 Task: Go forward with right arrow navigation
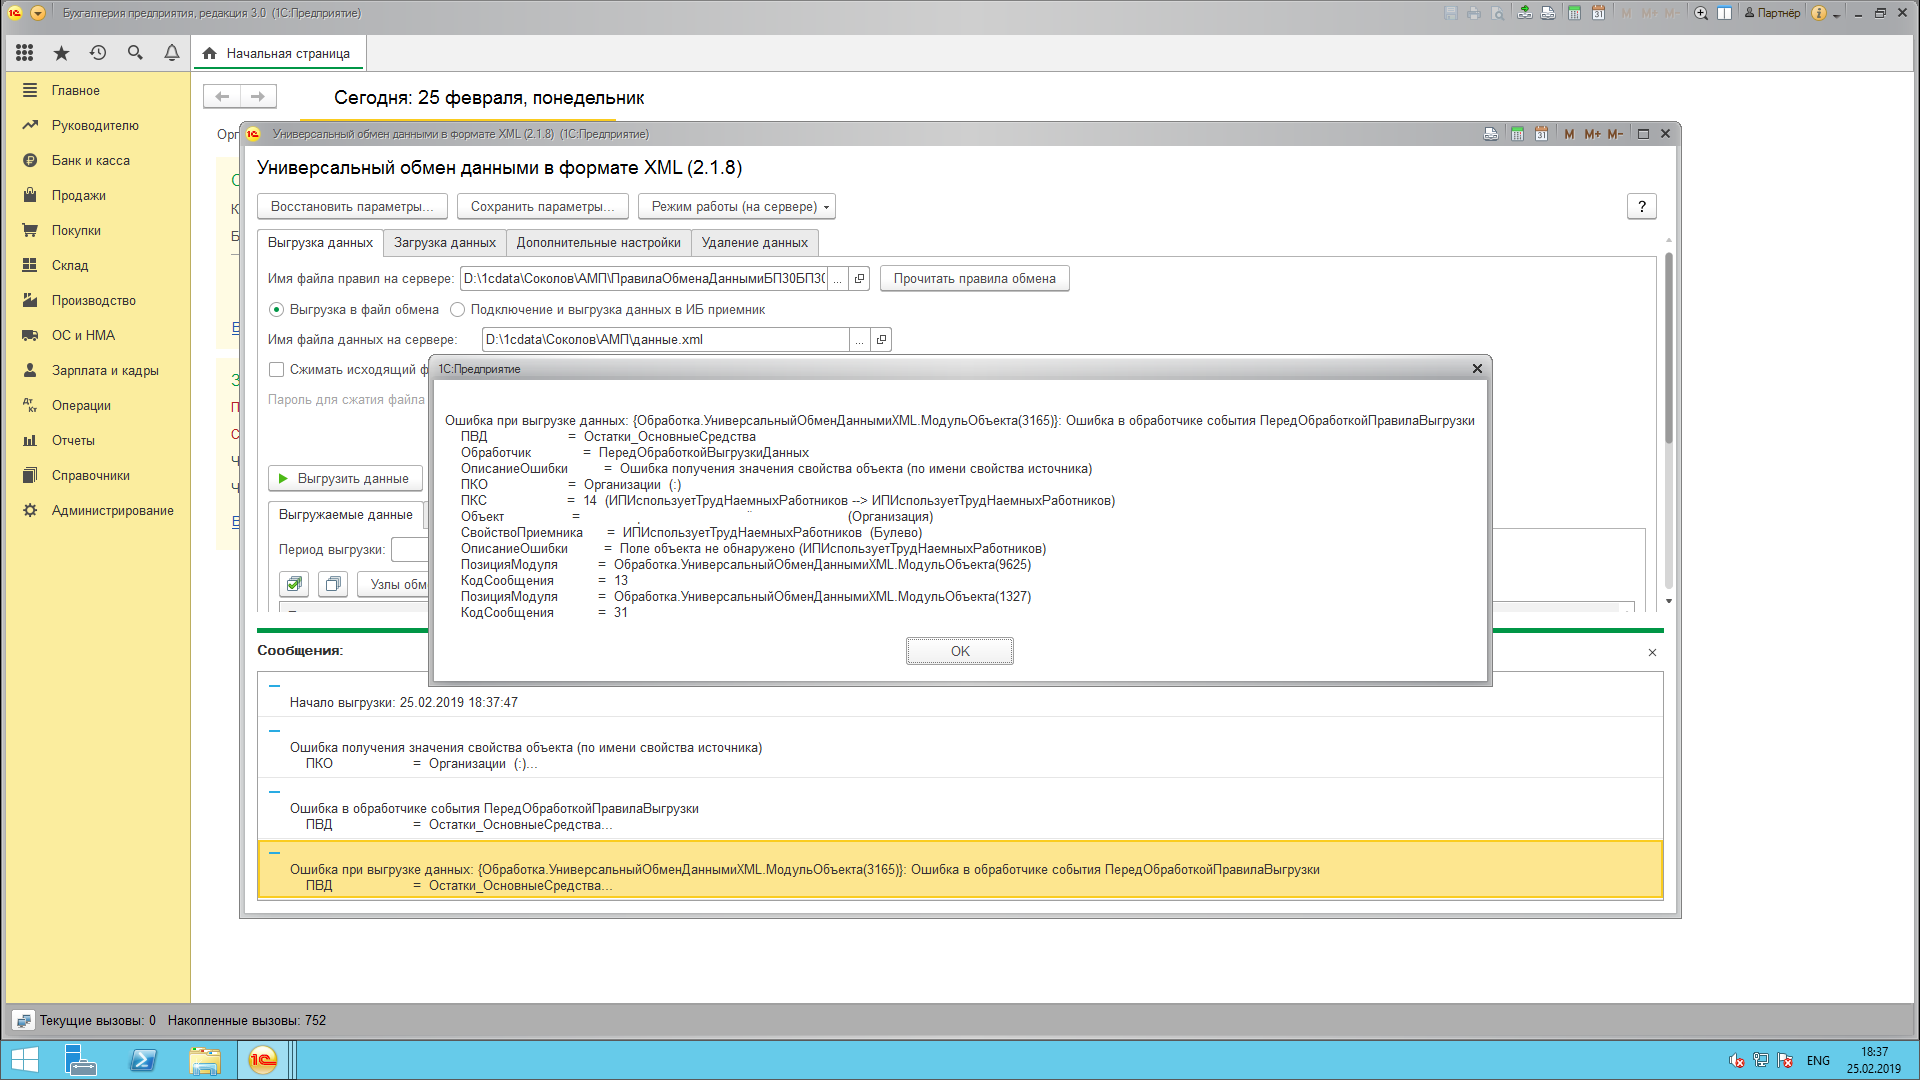(258, 96)
